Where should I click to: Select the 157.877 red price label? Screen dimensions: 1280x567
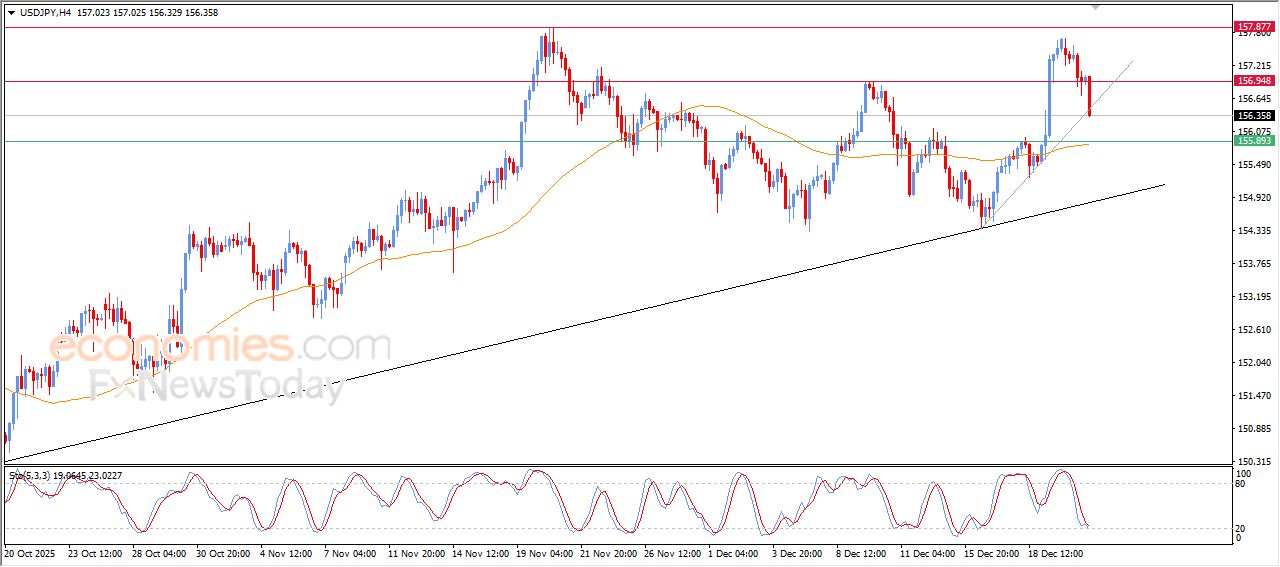coord(1254,26)
